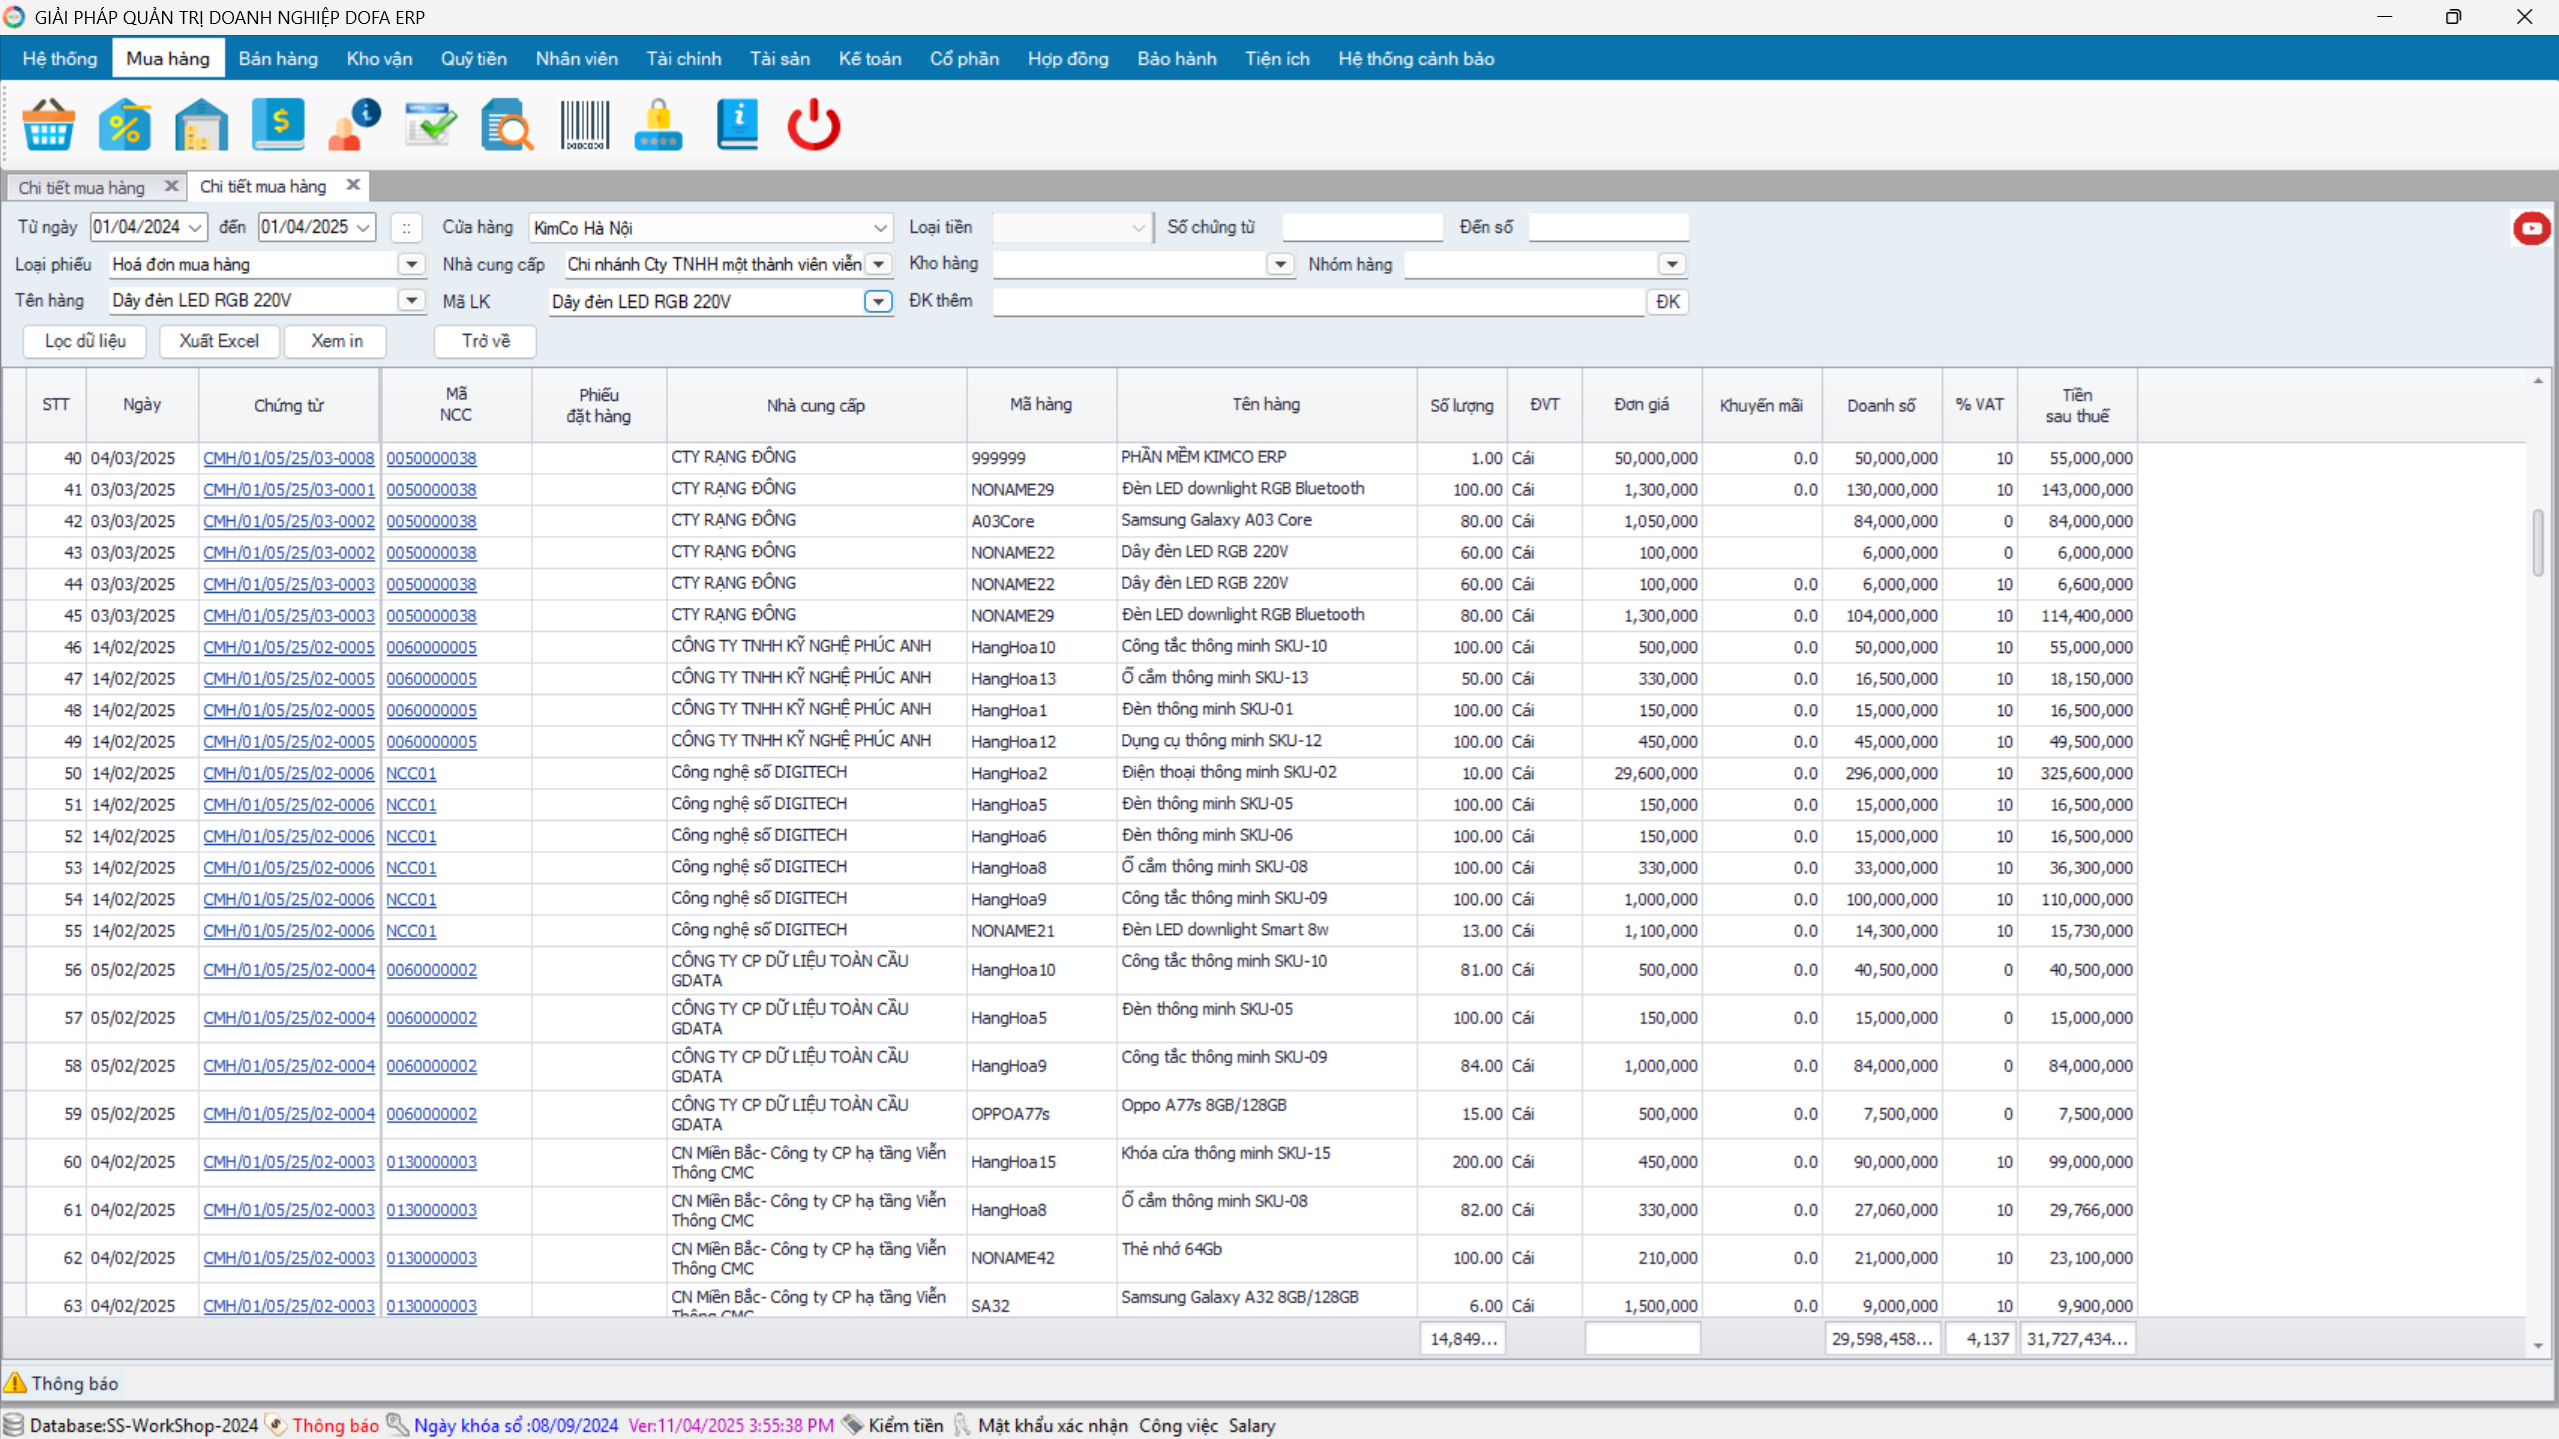Open the Tiện ích menu
The width and height of the screenshot is (2559, 1439).
(x=1277, y=58)
